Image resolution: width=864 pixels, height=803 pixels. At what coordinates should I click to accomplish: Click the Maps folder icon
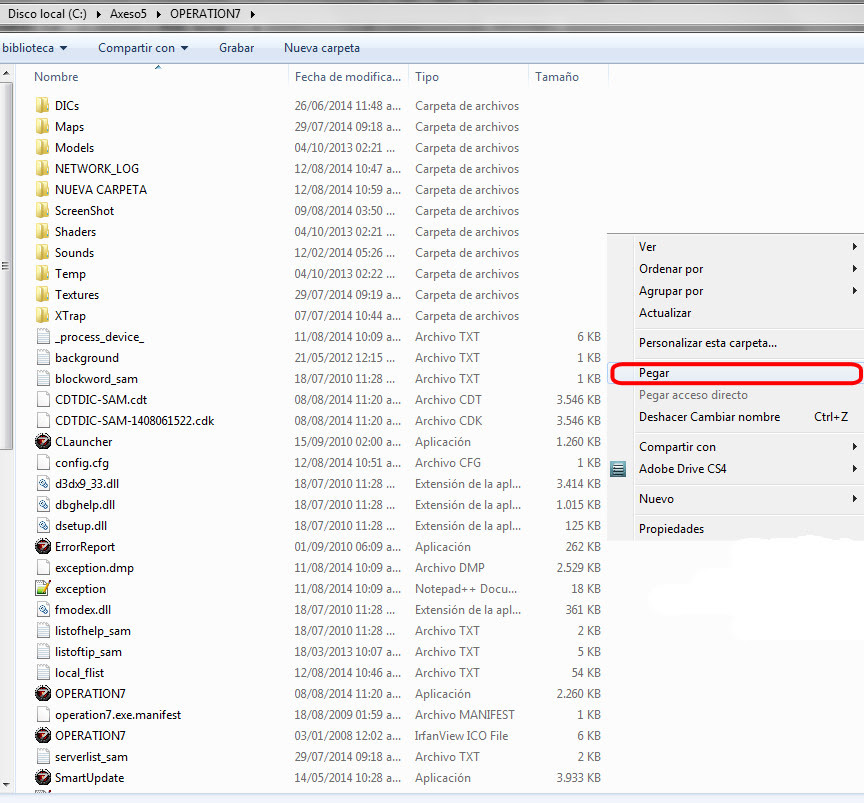coord(42,126)
